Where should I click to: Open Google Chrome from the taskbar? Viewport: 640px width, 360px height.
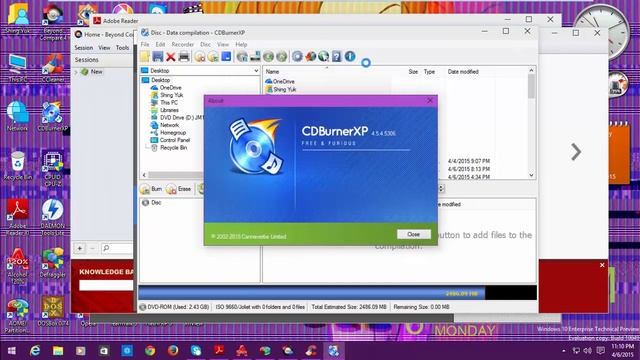click(150, 351)
